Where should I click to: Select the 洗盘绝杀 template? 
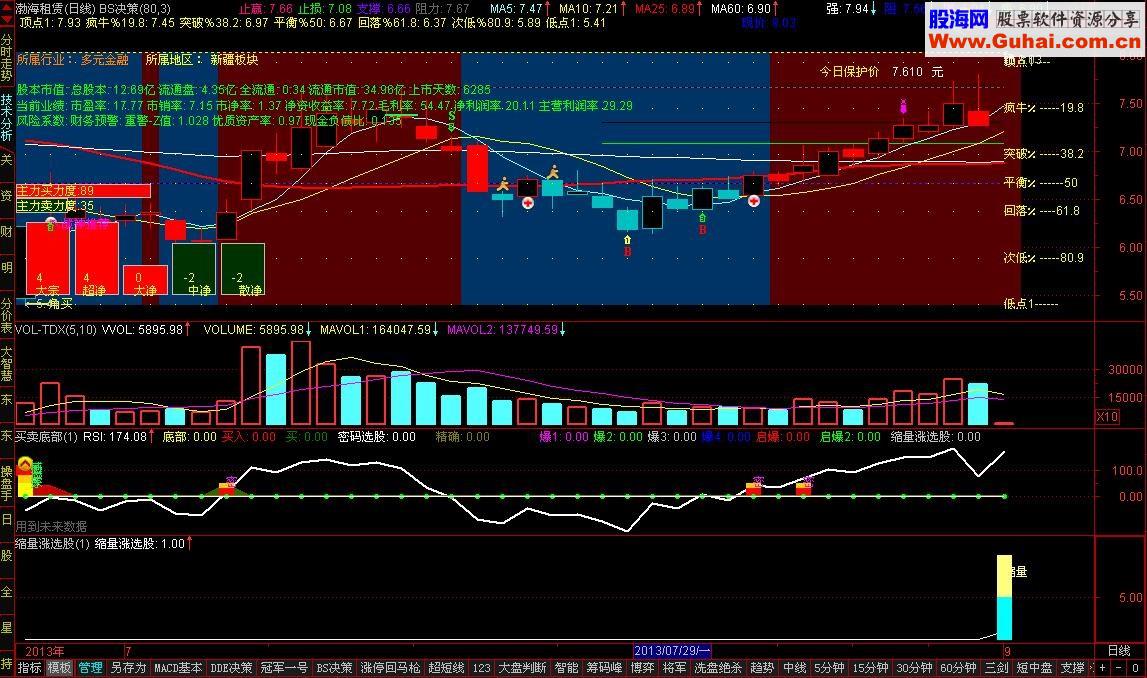pyautogui.click(x=718, y=668)
